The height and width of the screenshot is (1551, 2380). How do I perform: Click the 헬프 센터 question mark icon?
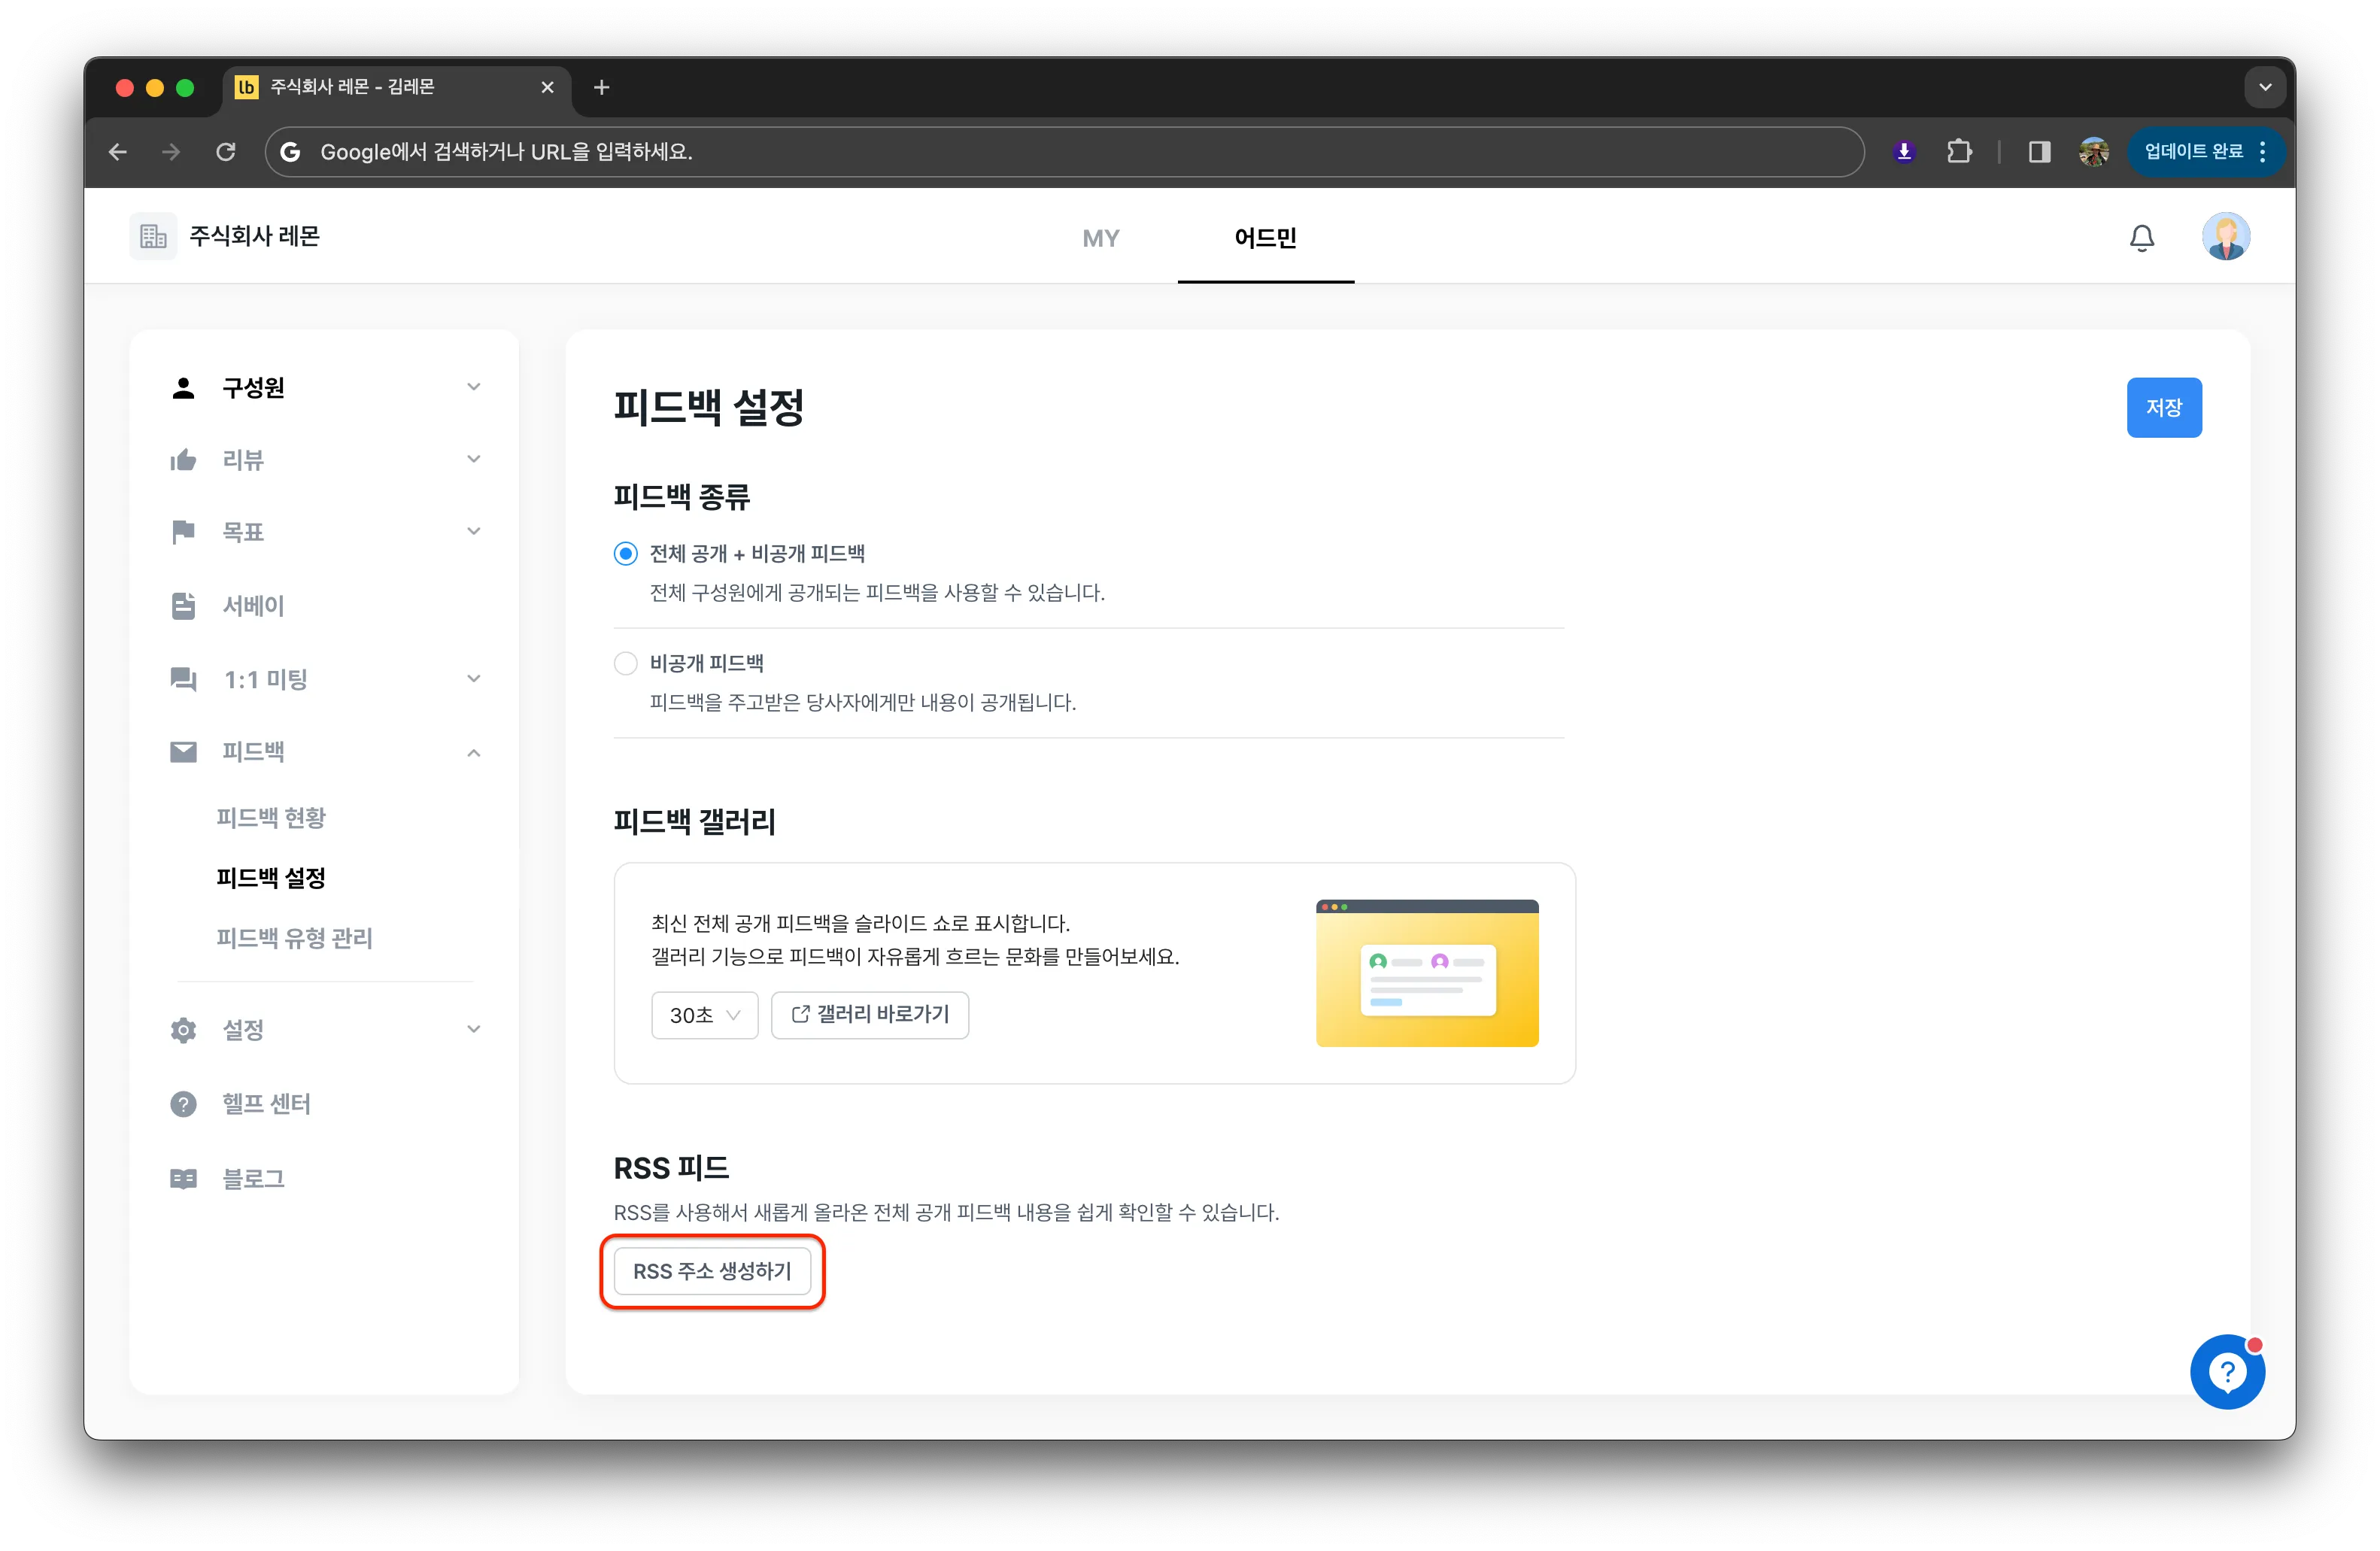[183, 1104]
